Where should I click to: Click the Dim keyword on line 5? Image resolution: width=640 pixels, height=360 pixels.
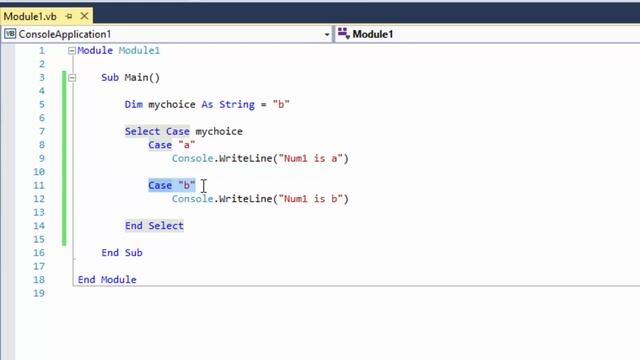click(134, 104)
